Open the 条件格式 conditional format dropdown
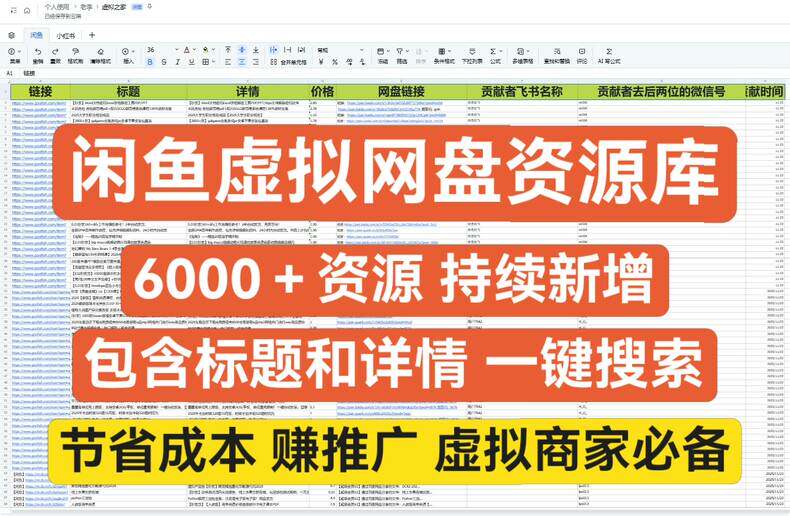790x516 pixels. pyautogui.click(x=444, y=55)
